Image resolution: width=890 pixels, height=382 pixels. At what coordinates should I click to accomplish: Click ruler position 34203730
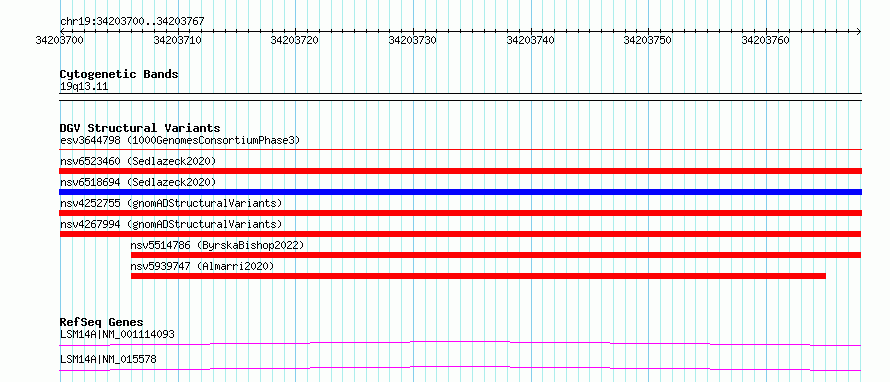click(x=413, y=41)
